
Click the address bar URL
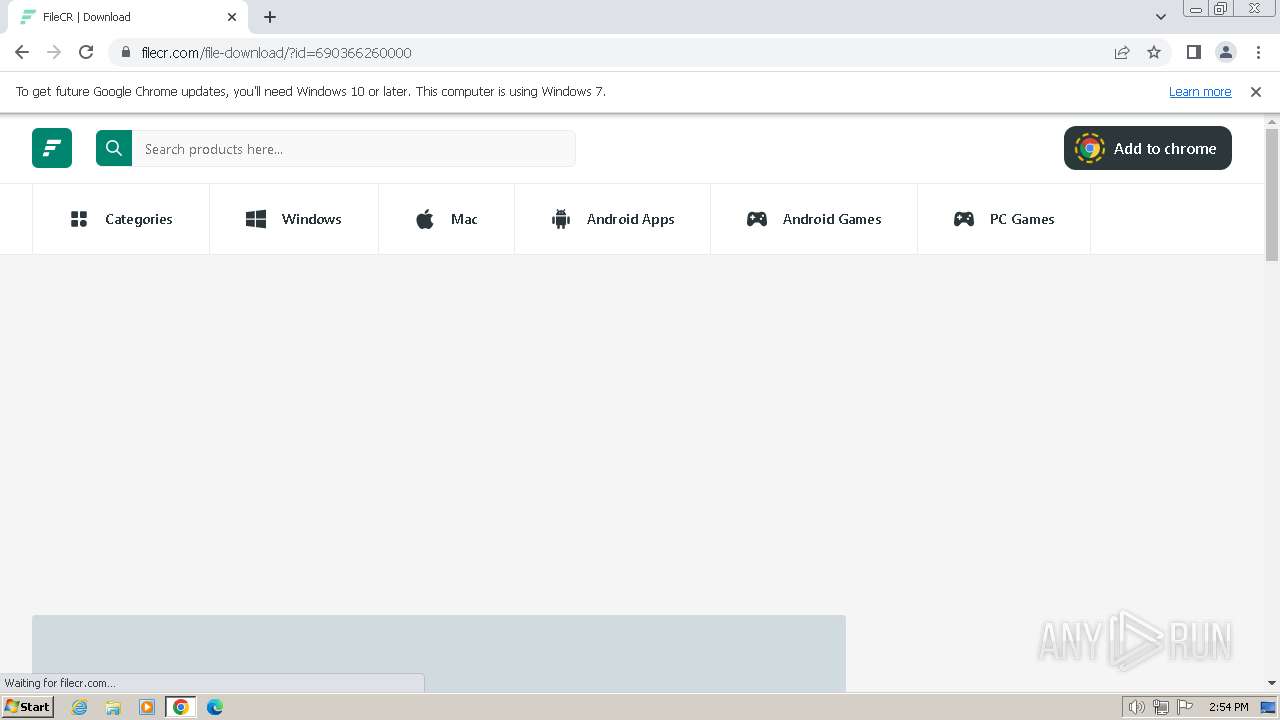coord(276,53)
